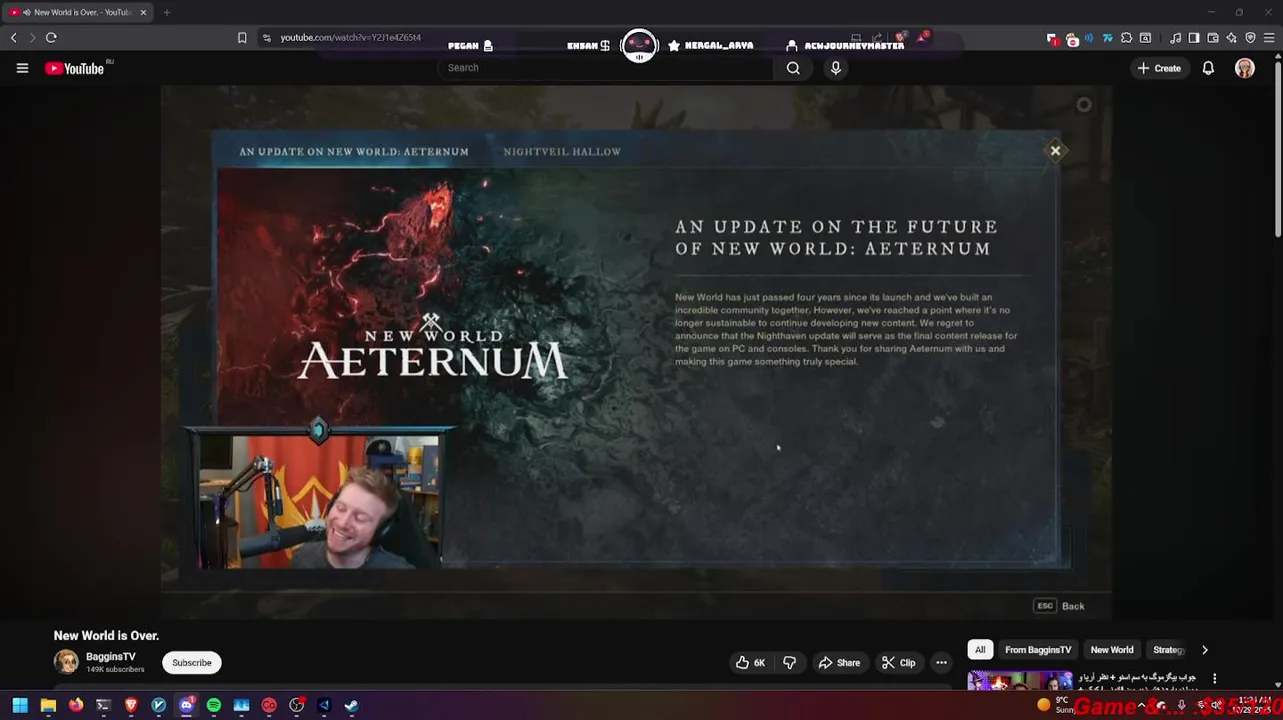Open the YouTube account avatar menu
The width and height of the screenshot is (1283, 720).
tap(1245, 68)
